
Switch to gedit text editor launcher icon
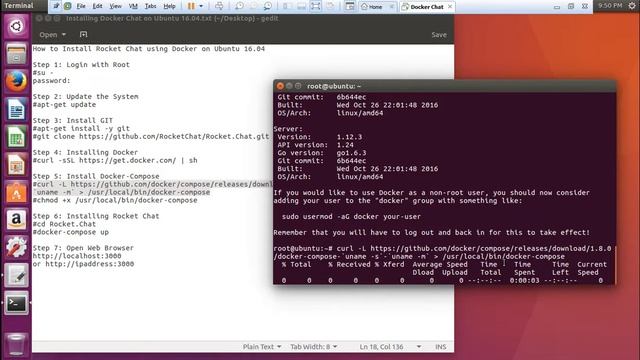click(16, 276)
